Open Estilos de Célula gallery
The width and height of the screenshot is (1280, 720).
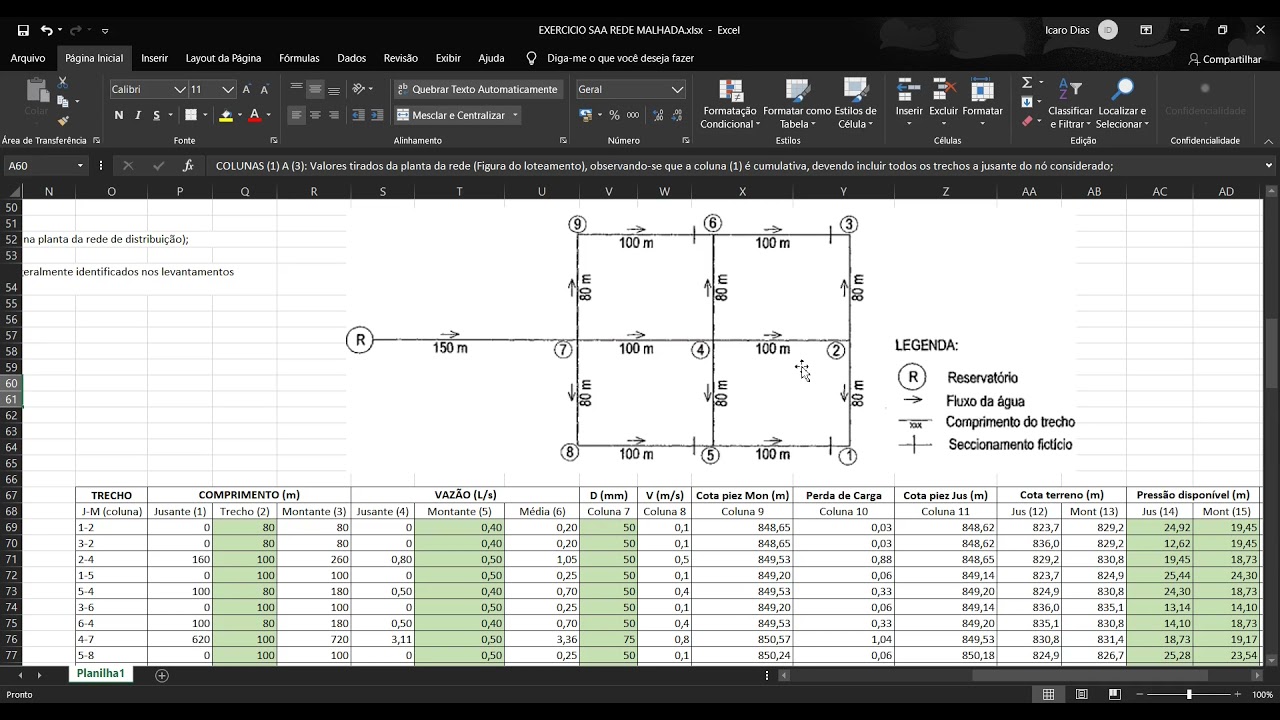point(855,104)
